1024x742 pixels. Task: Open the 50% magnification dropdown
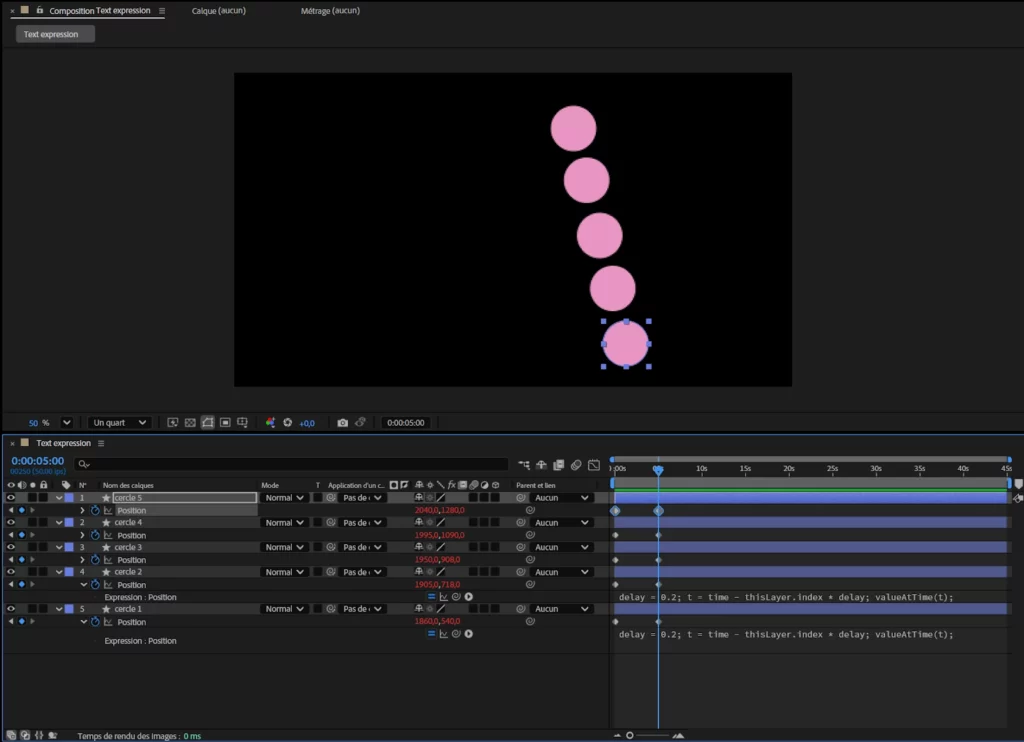[x=66, y=423]
